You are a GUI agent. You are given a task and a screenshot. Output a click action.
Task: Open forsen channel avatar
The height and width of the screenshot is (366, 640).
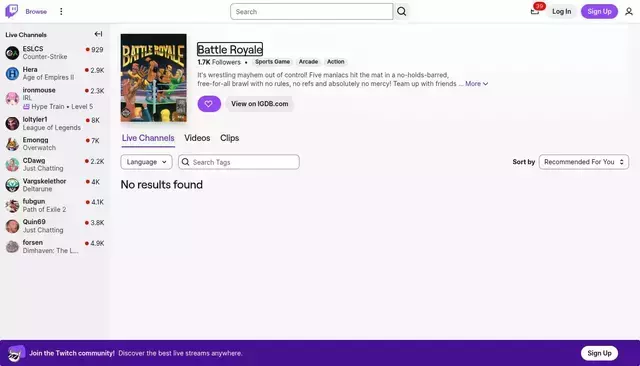pos(12,246)
